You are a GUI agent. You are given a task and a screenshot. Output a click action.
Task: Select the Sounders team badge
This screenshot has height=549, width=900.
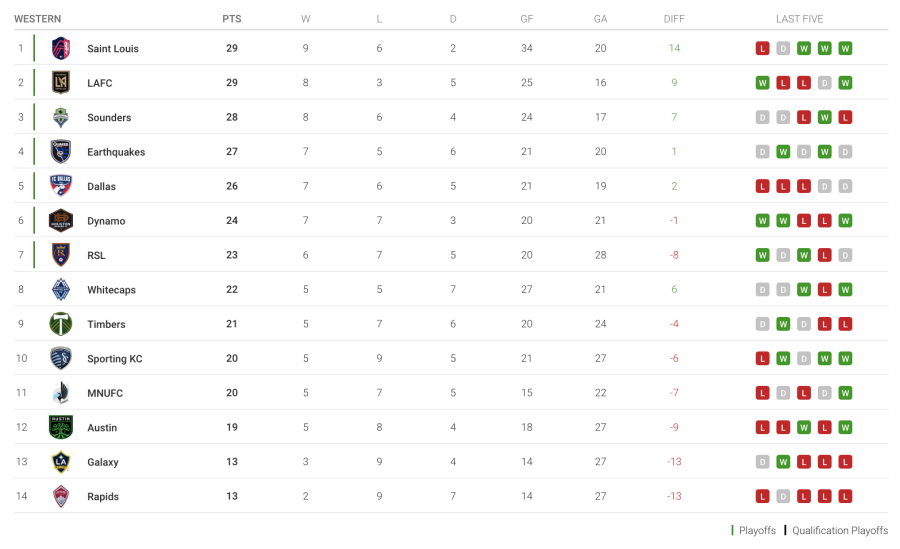[61, 117]
